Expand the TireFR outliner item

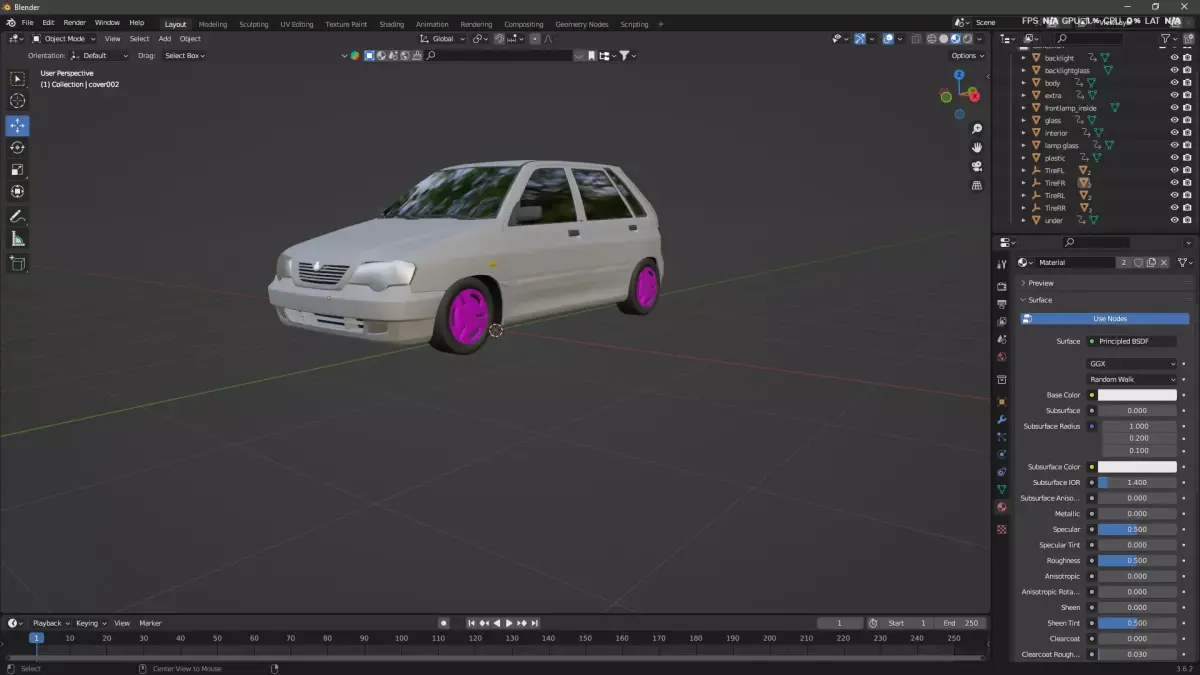[1023, 183]
